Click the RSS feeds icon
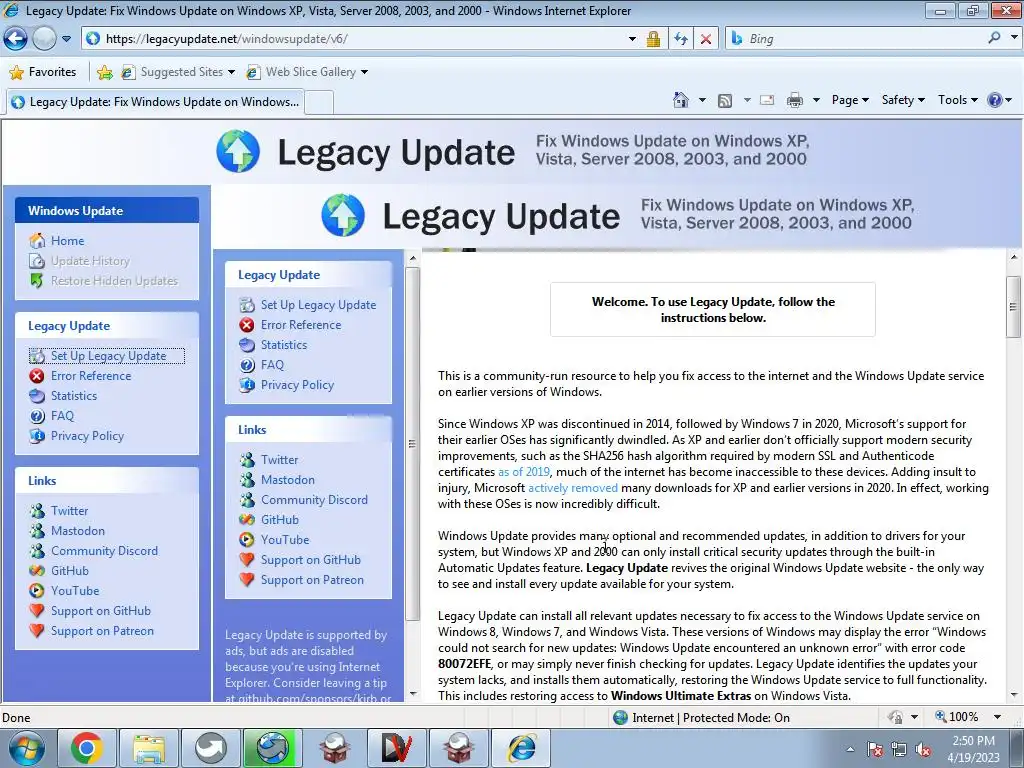1024x768 pixels. tap(725, 100)
